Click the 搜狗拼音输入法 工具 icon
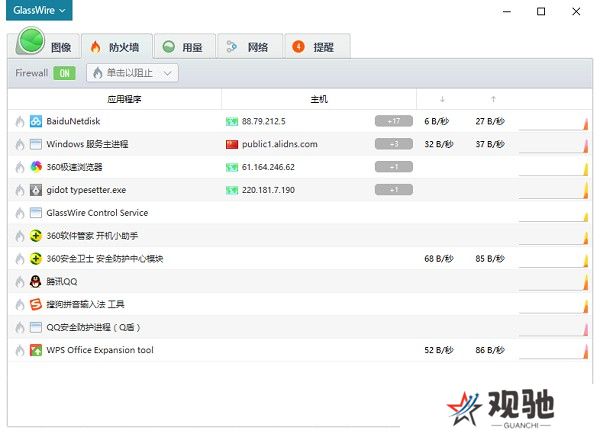This screenshot has height=434, width=600. tap(36, 305)
